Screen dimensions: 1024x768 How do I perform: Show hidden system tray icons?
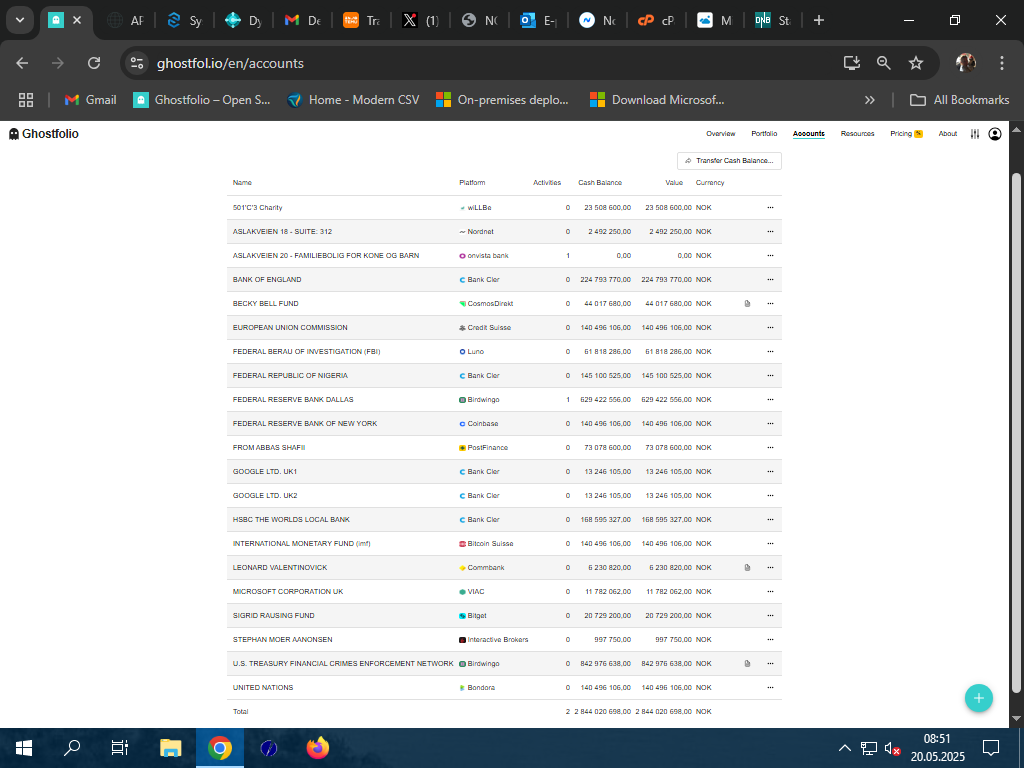(844, 748)
